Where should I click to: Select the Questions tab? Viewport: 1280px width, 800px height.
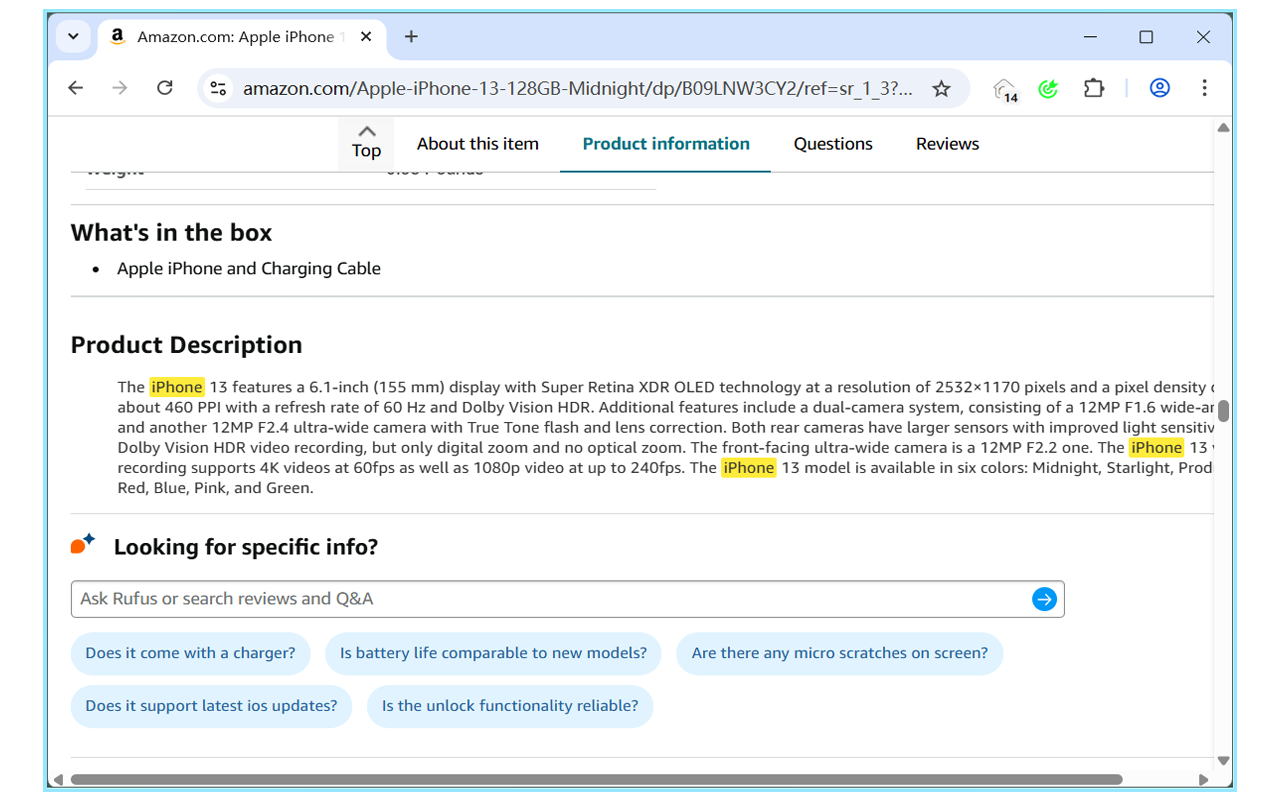pyautogui.click(x=833, y=144)
